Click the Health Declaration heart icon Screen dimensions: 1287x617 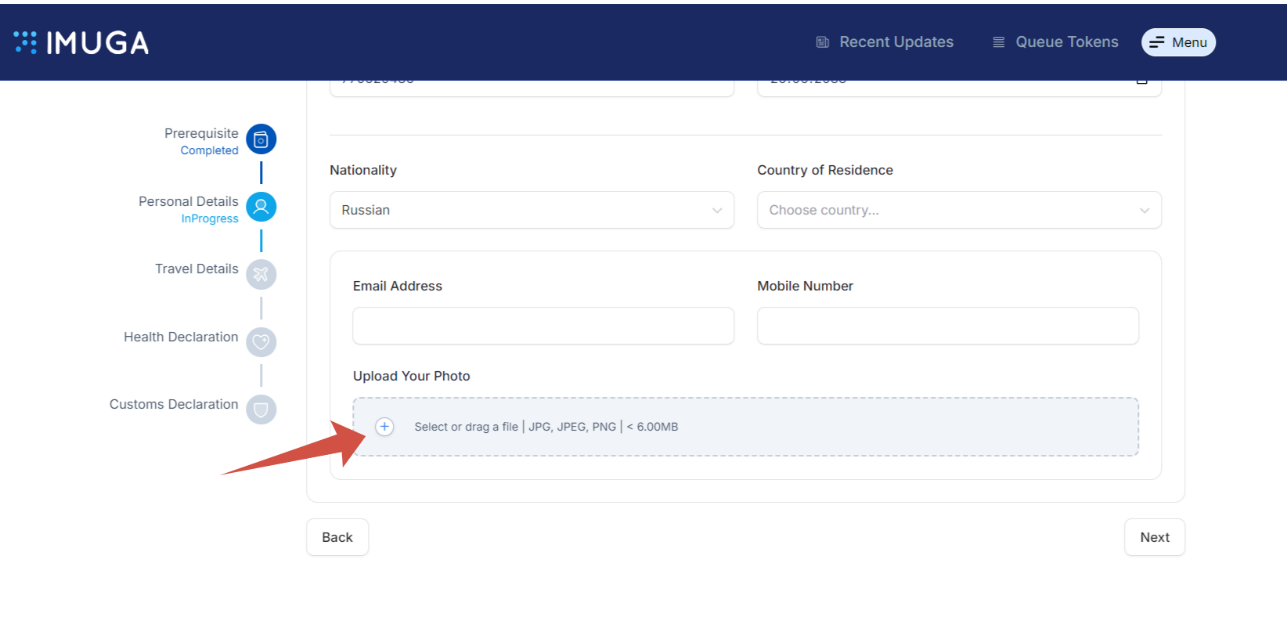(261, 342)
